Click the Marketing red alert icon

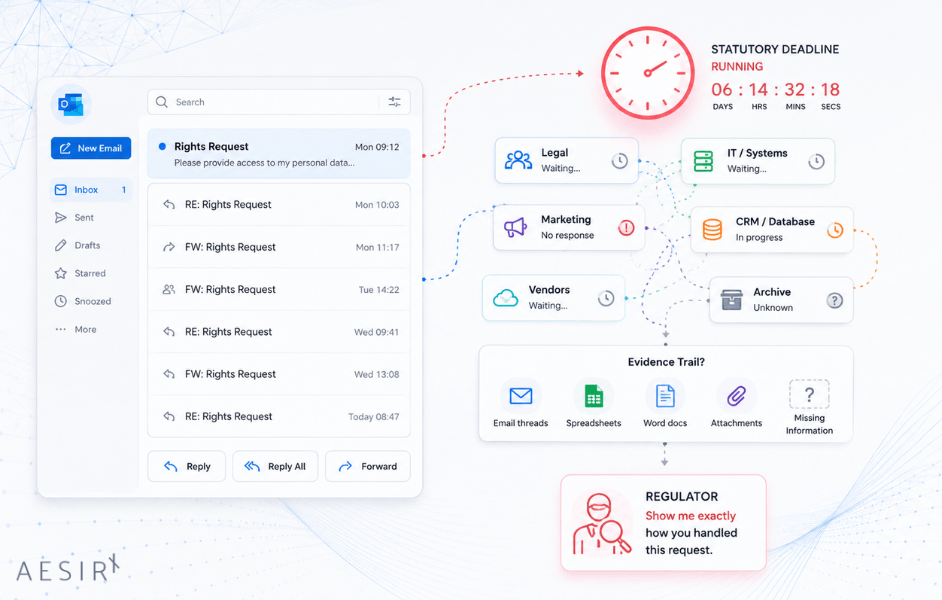click(627, 228)
